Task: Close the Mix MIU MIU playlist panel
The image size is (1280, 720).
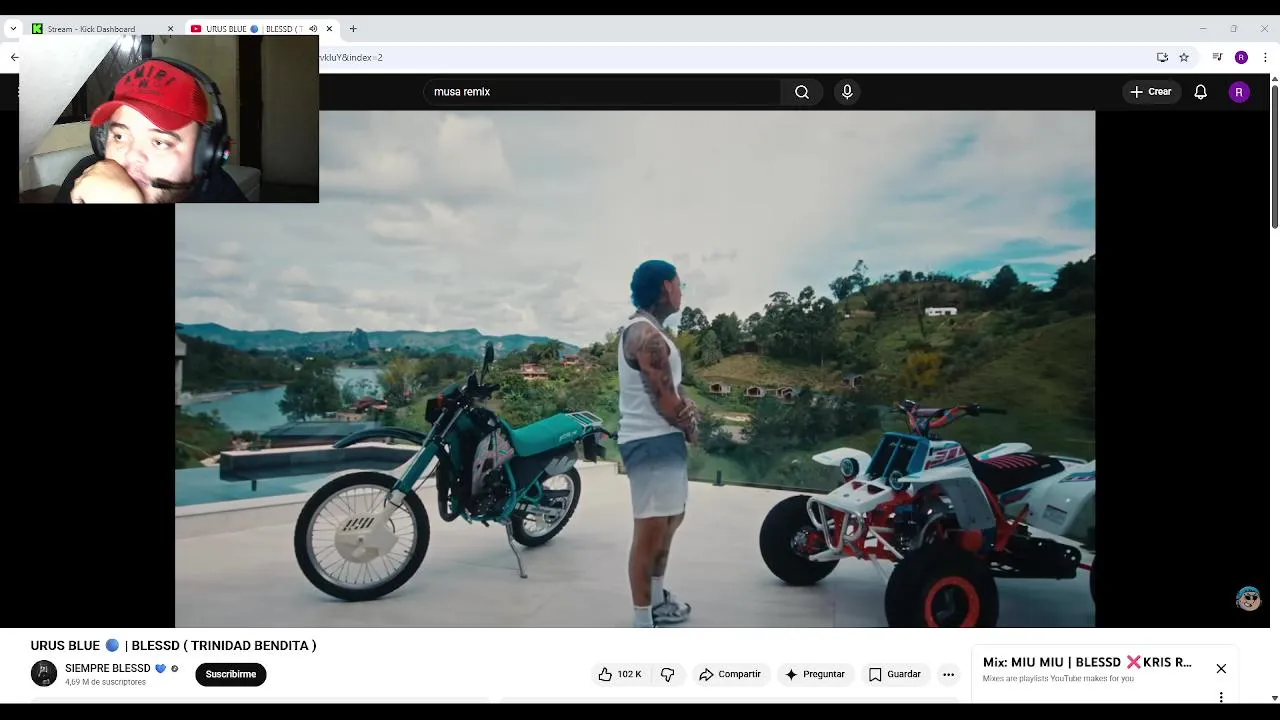Action: [1221, 668]
